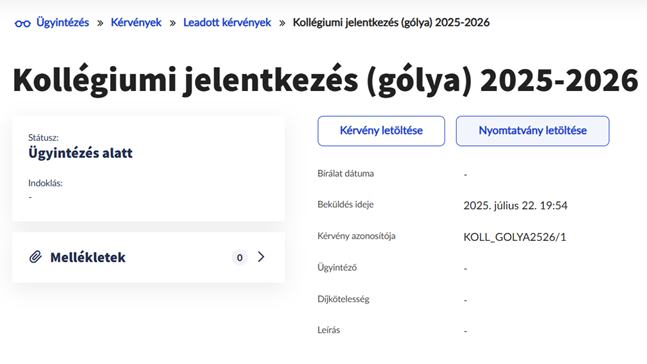Click the Leírás label
Image resolution: width=647 pixels, height=364 pixels.
[x=329, y=330]
